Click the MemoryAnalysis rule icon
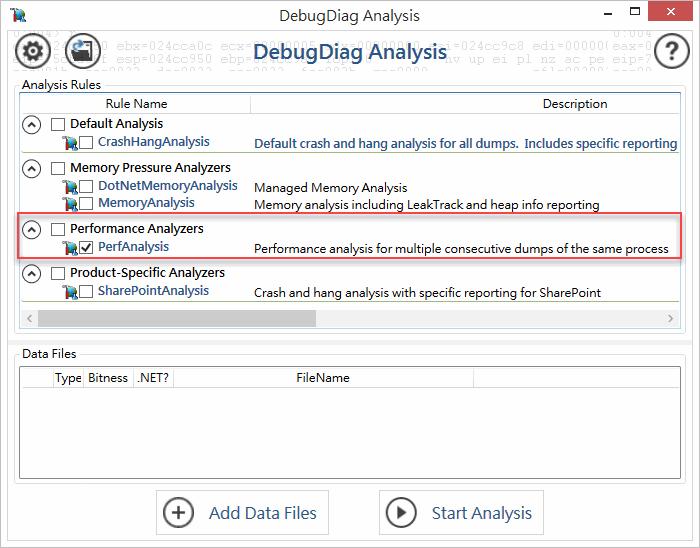Viewport: 700px width, 548px height. click(x=69, y=204)
